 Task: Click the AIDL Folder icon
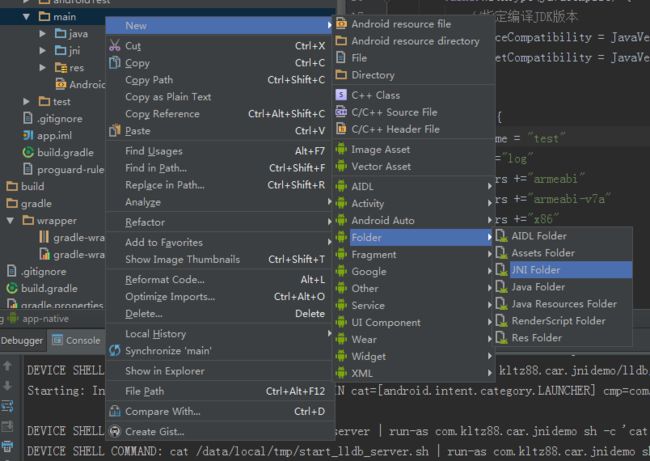pos(502,236)
